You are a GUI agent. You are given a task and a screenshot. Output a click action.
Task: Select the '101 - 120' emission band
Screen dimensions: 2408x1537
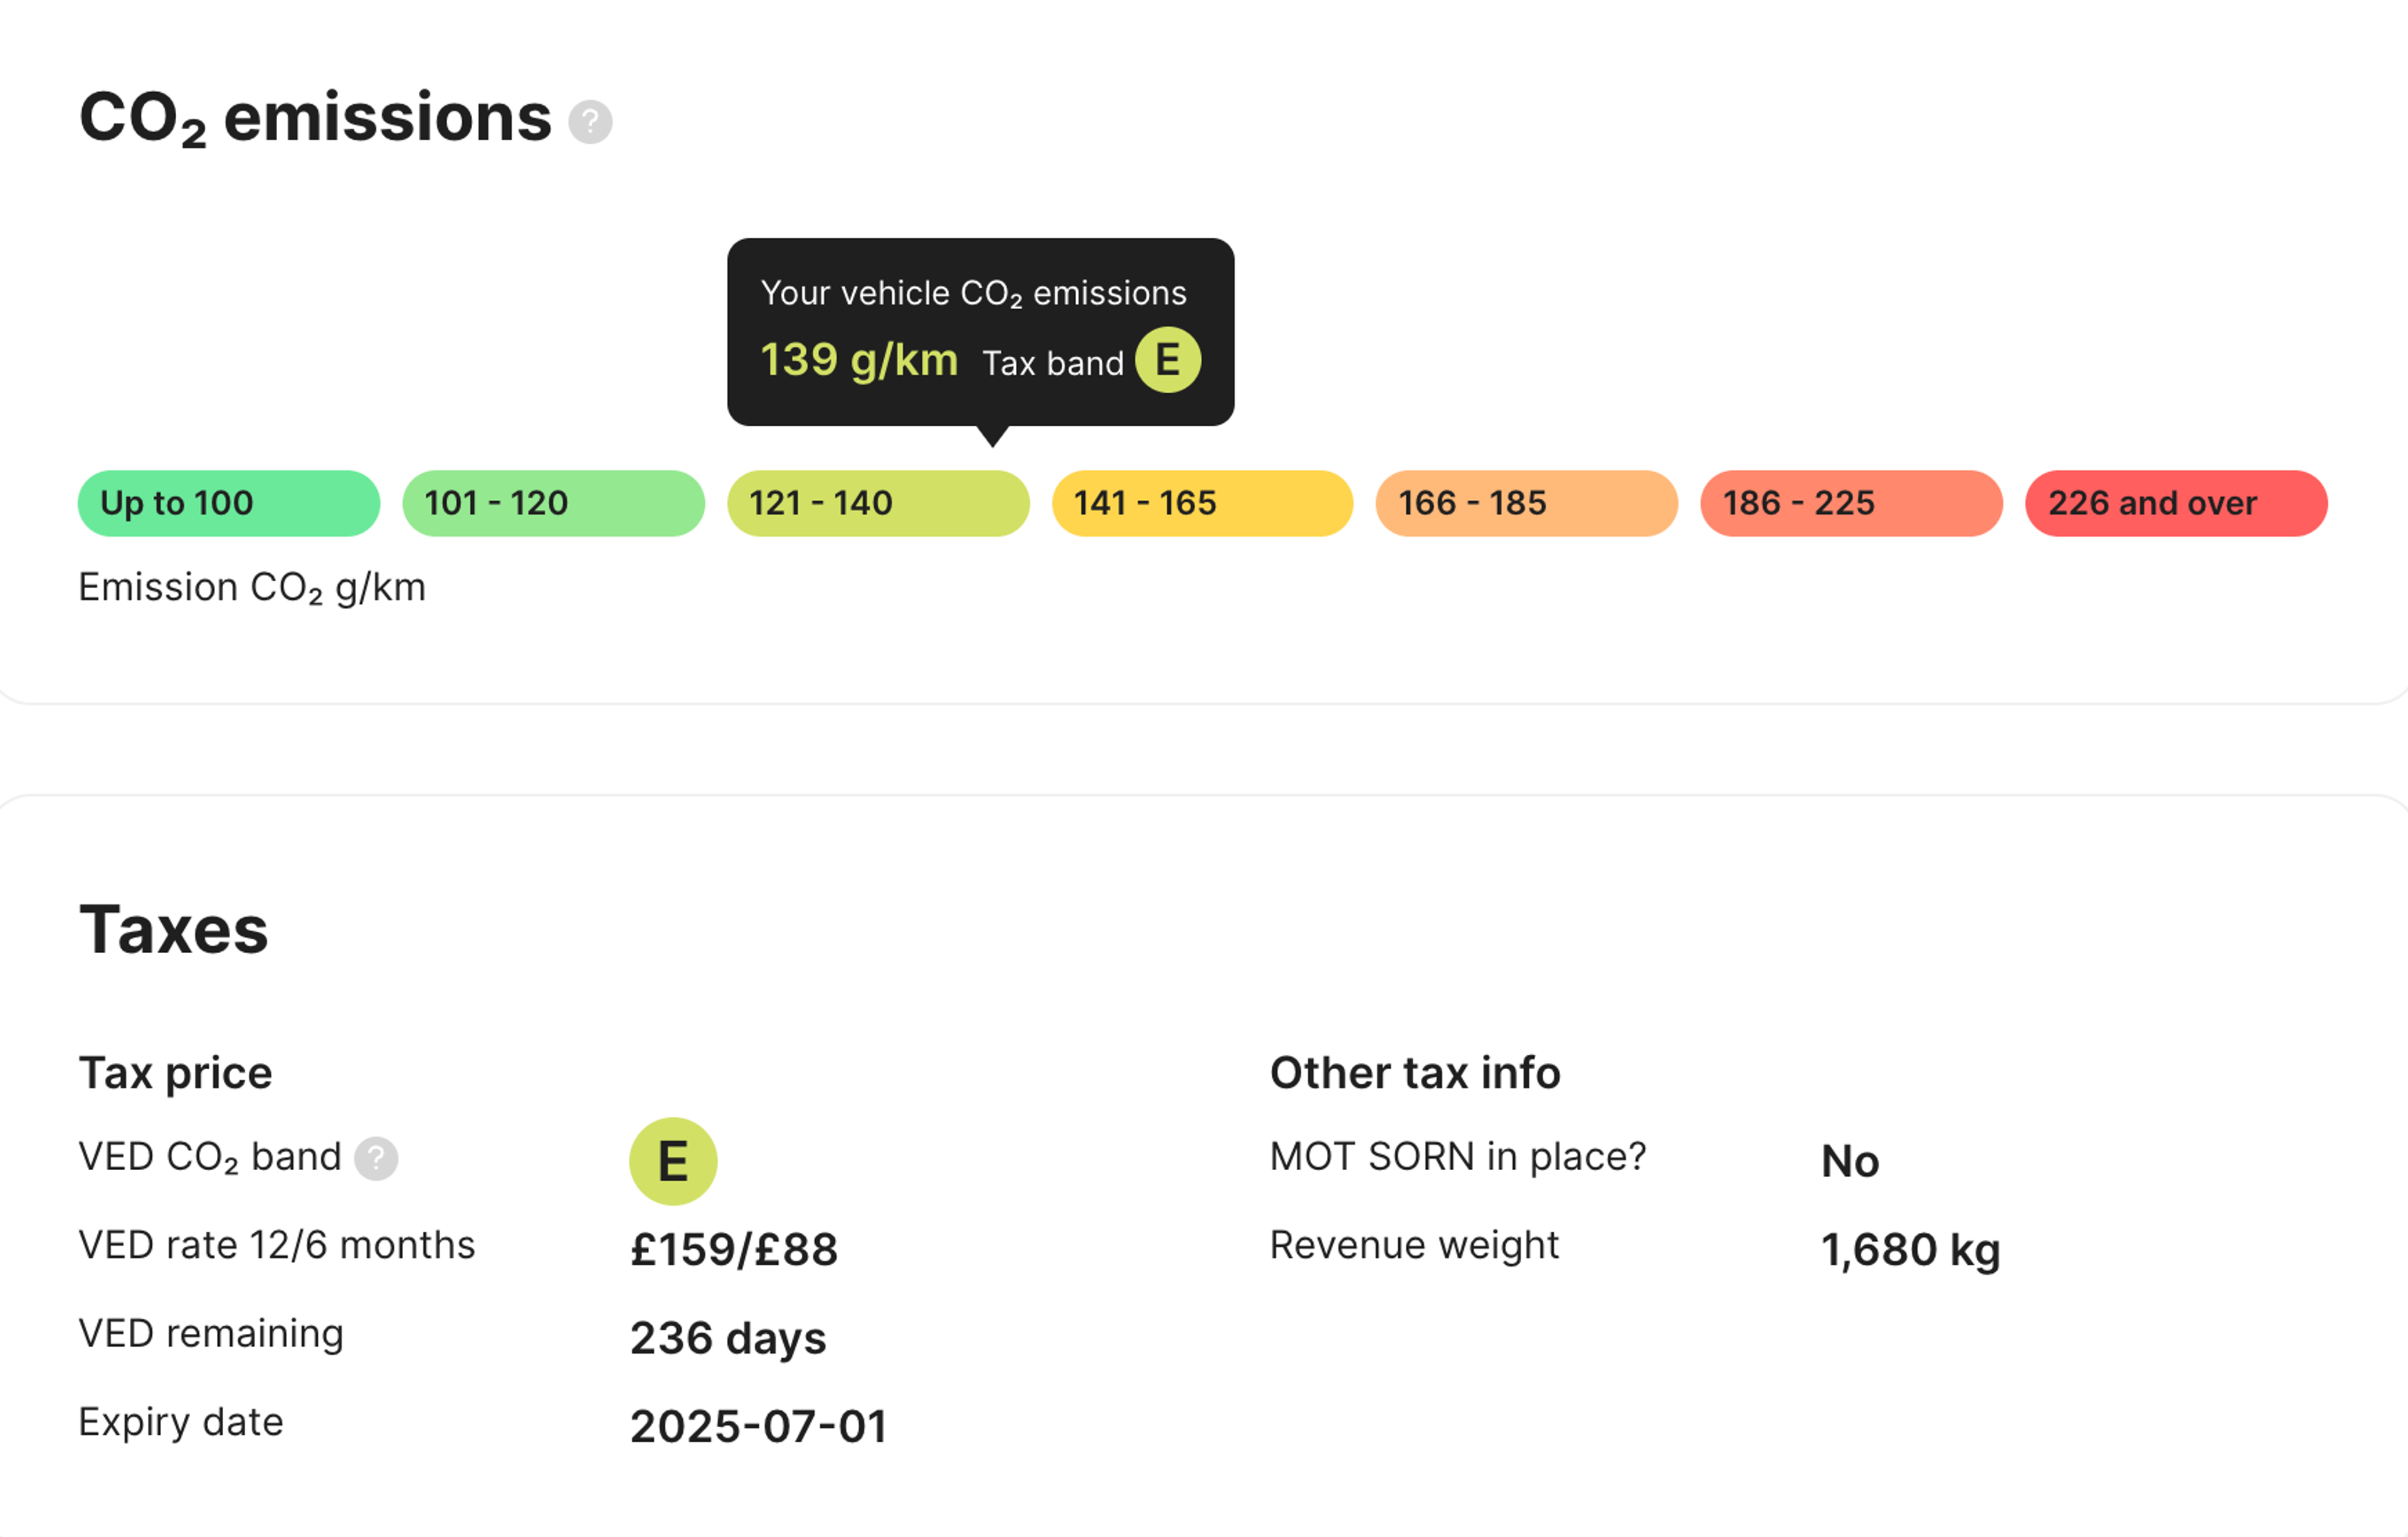coord(553,503)
